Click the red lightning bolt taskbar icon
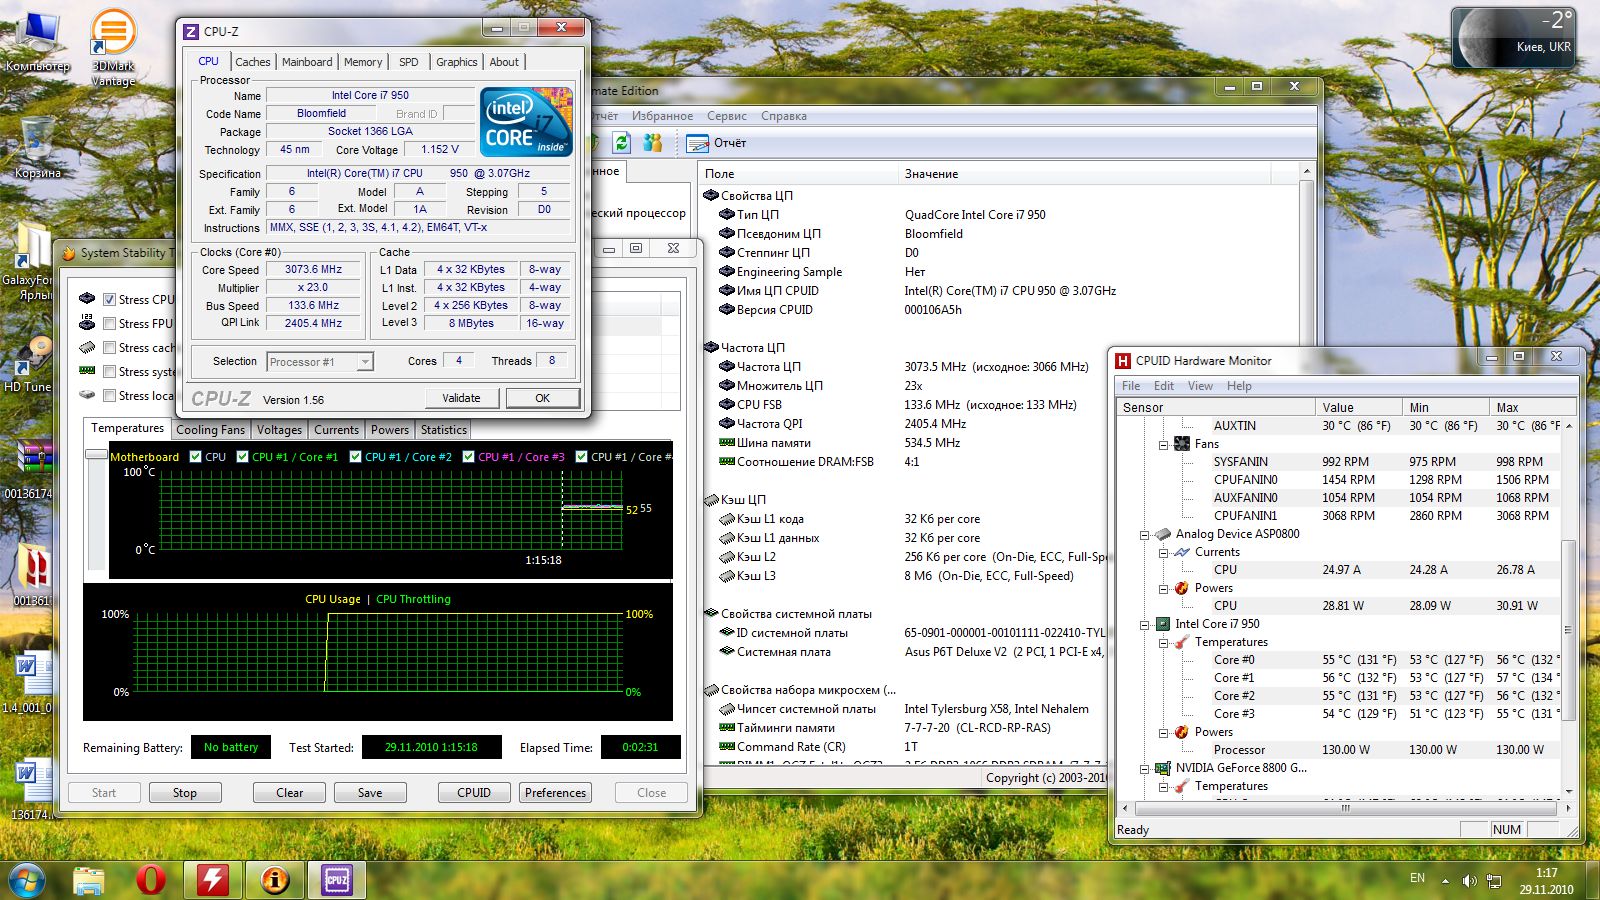Image resolution: width=1600 pixels, height=900 pixels. coord(212,880)
